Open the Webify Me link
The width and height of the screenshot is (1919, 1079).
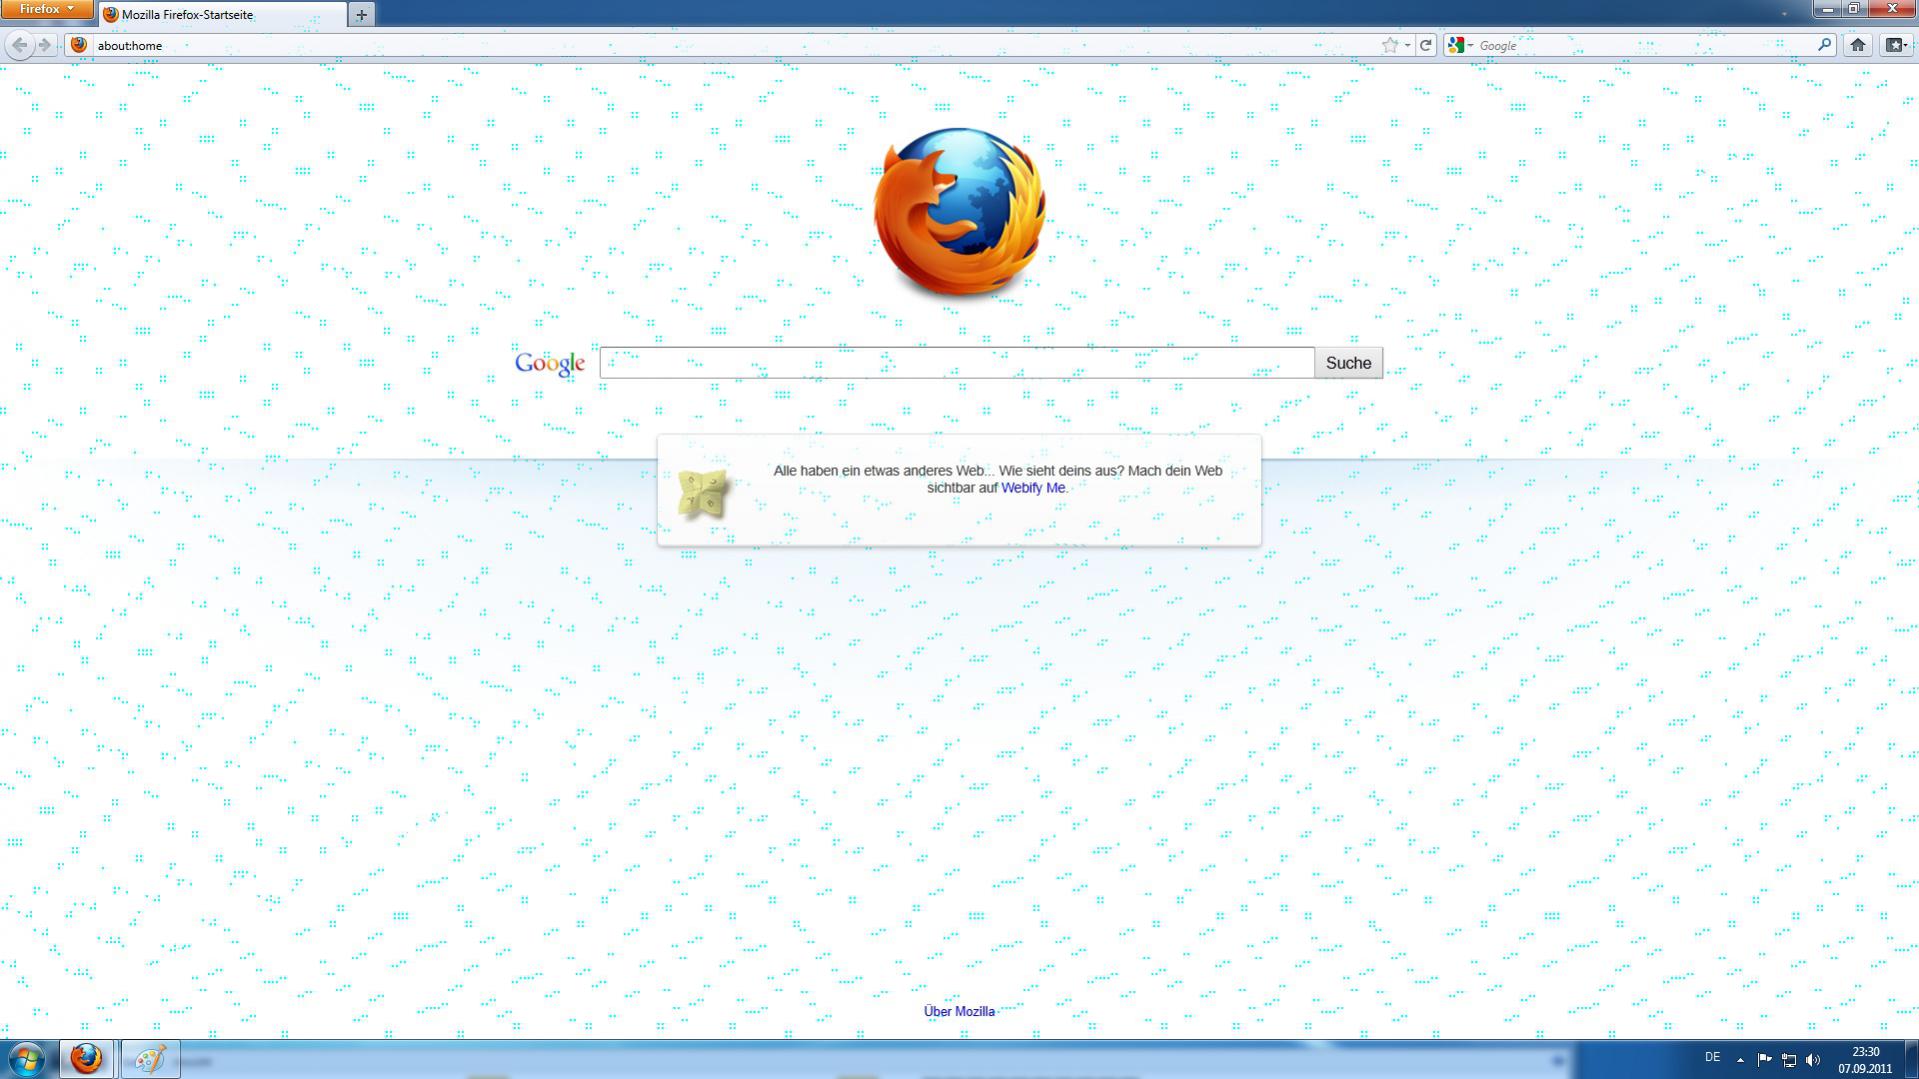(x=1033, y=488)
